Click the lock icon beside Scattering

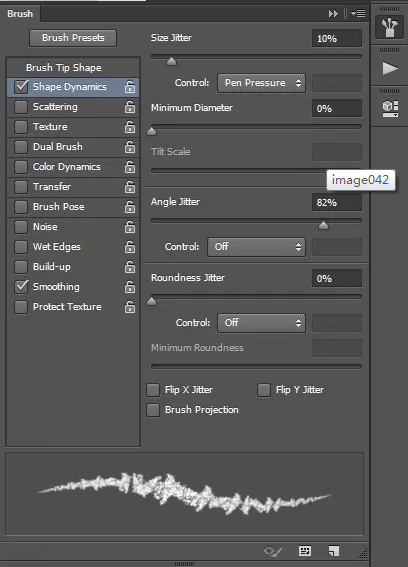130,107
